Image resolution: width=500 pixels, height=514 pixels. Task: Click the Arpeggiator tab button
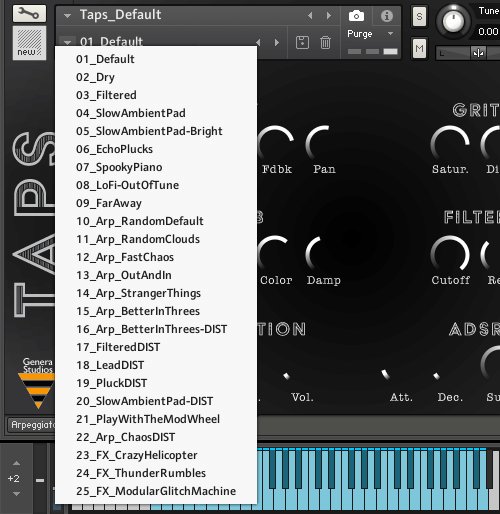[31, 425]
